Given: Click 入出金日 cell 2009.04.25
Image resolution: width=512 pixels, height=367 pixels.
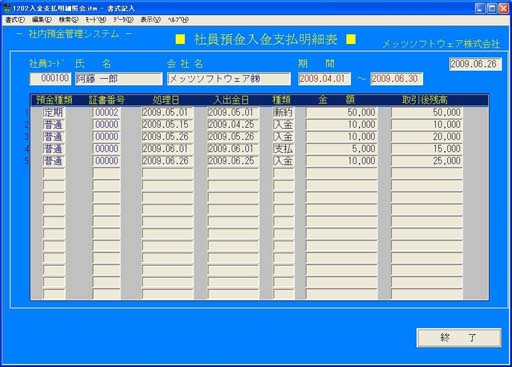Looking at the screenshot, I should [233, 125].
